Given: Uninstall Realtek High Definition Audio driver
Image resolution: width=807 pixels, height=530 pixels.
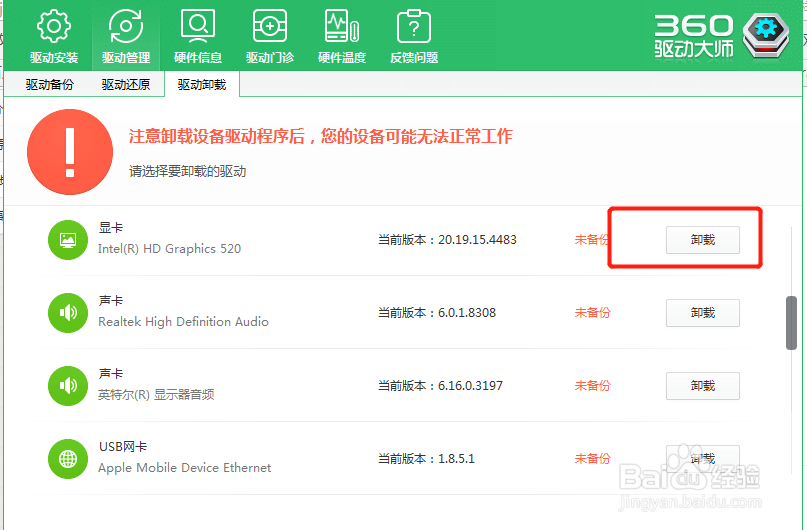Looking at the screenshot, I should click(x=703, y=313).
